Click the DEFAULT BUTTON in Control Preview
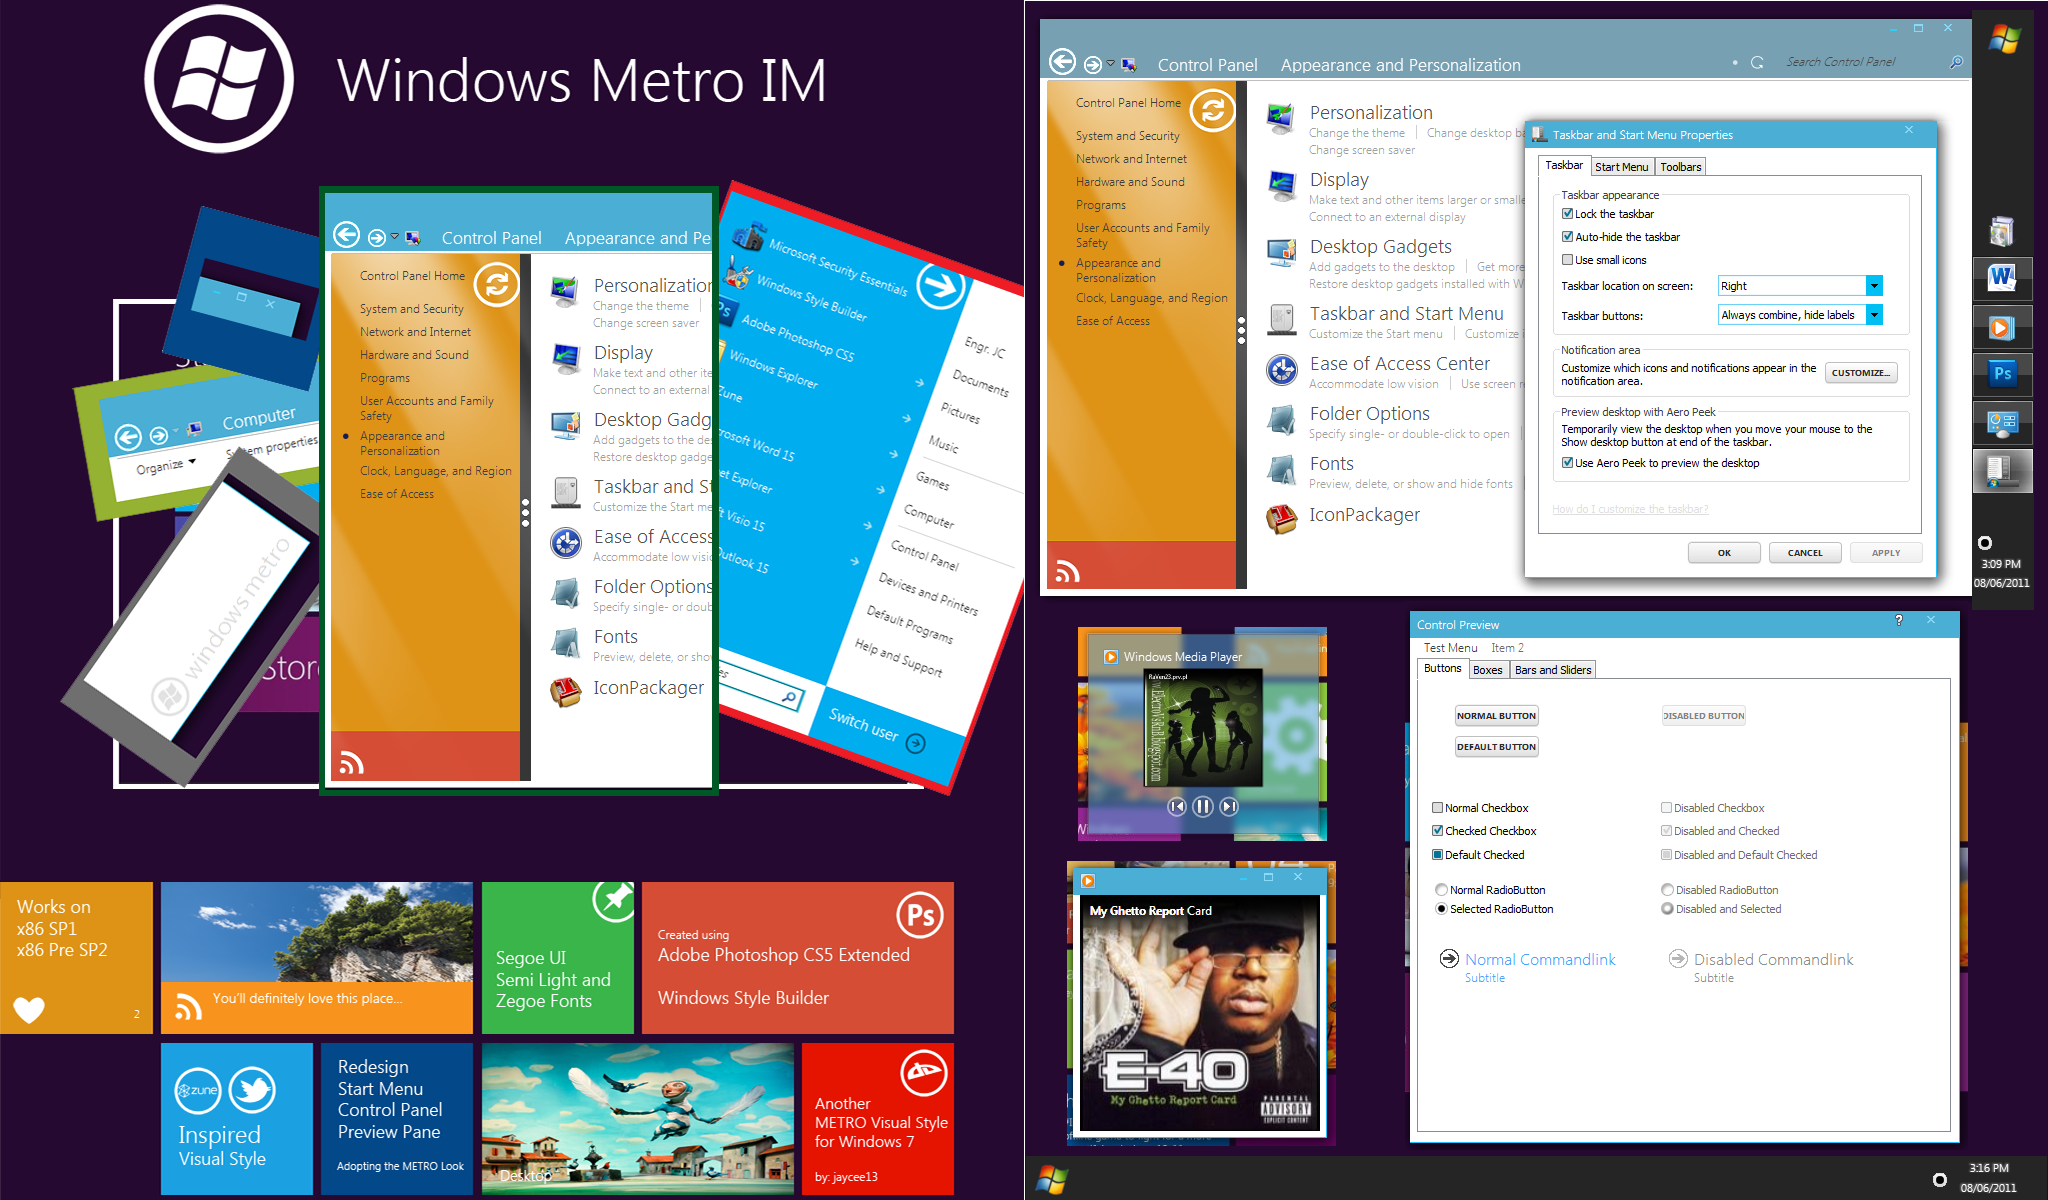Screen dimensions: 2048x1200 click(1496, 747)
